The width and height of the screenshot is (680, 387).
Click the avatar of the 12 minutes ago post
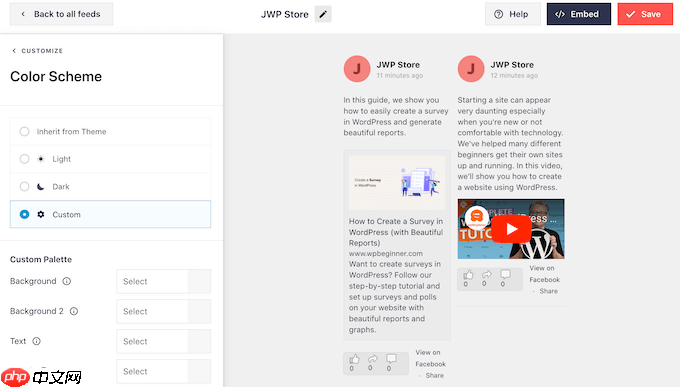(x=471, y=69)
